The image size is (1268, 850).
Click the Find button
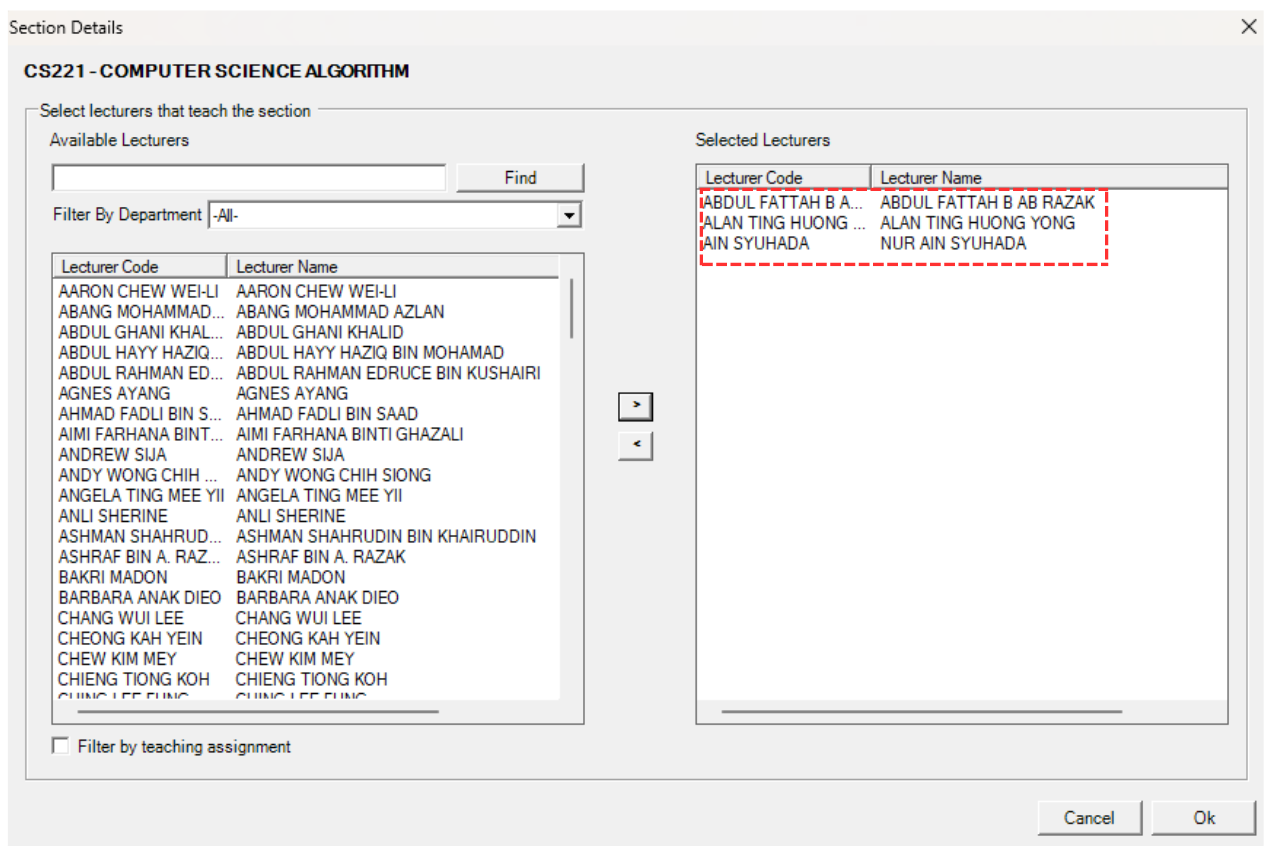click(520, 178)
